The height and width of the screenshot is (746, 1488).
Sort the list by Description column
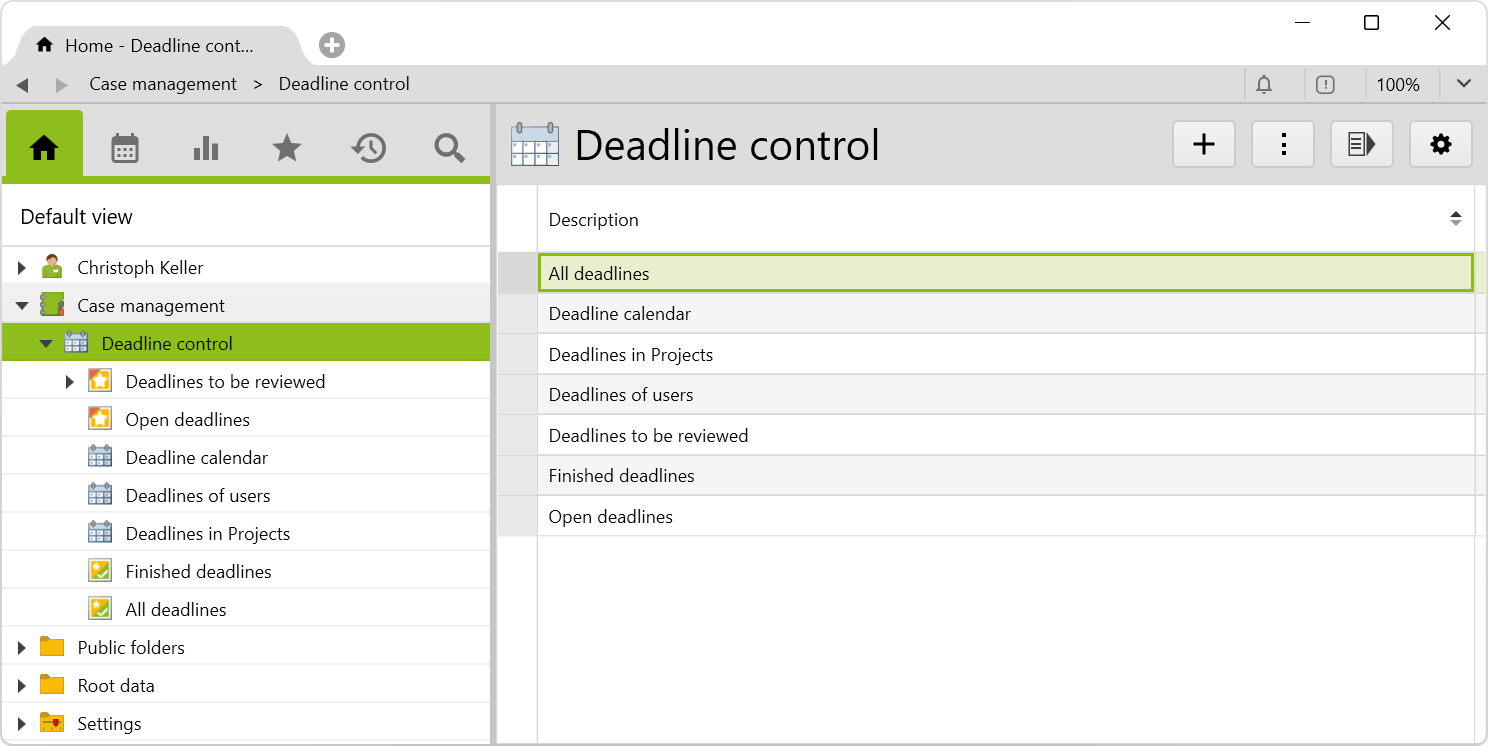1455,219
